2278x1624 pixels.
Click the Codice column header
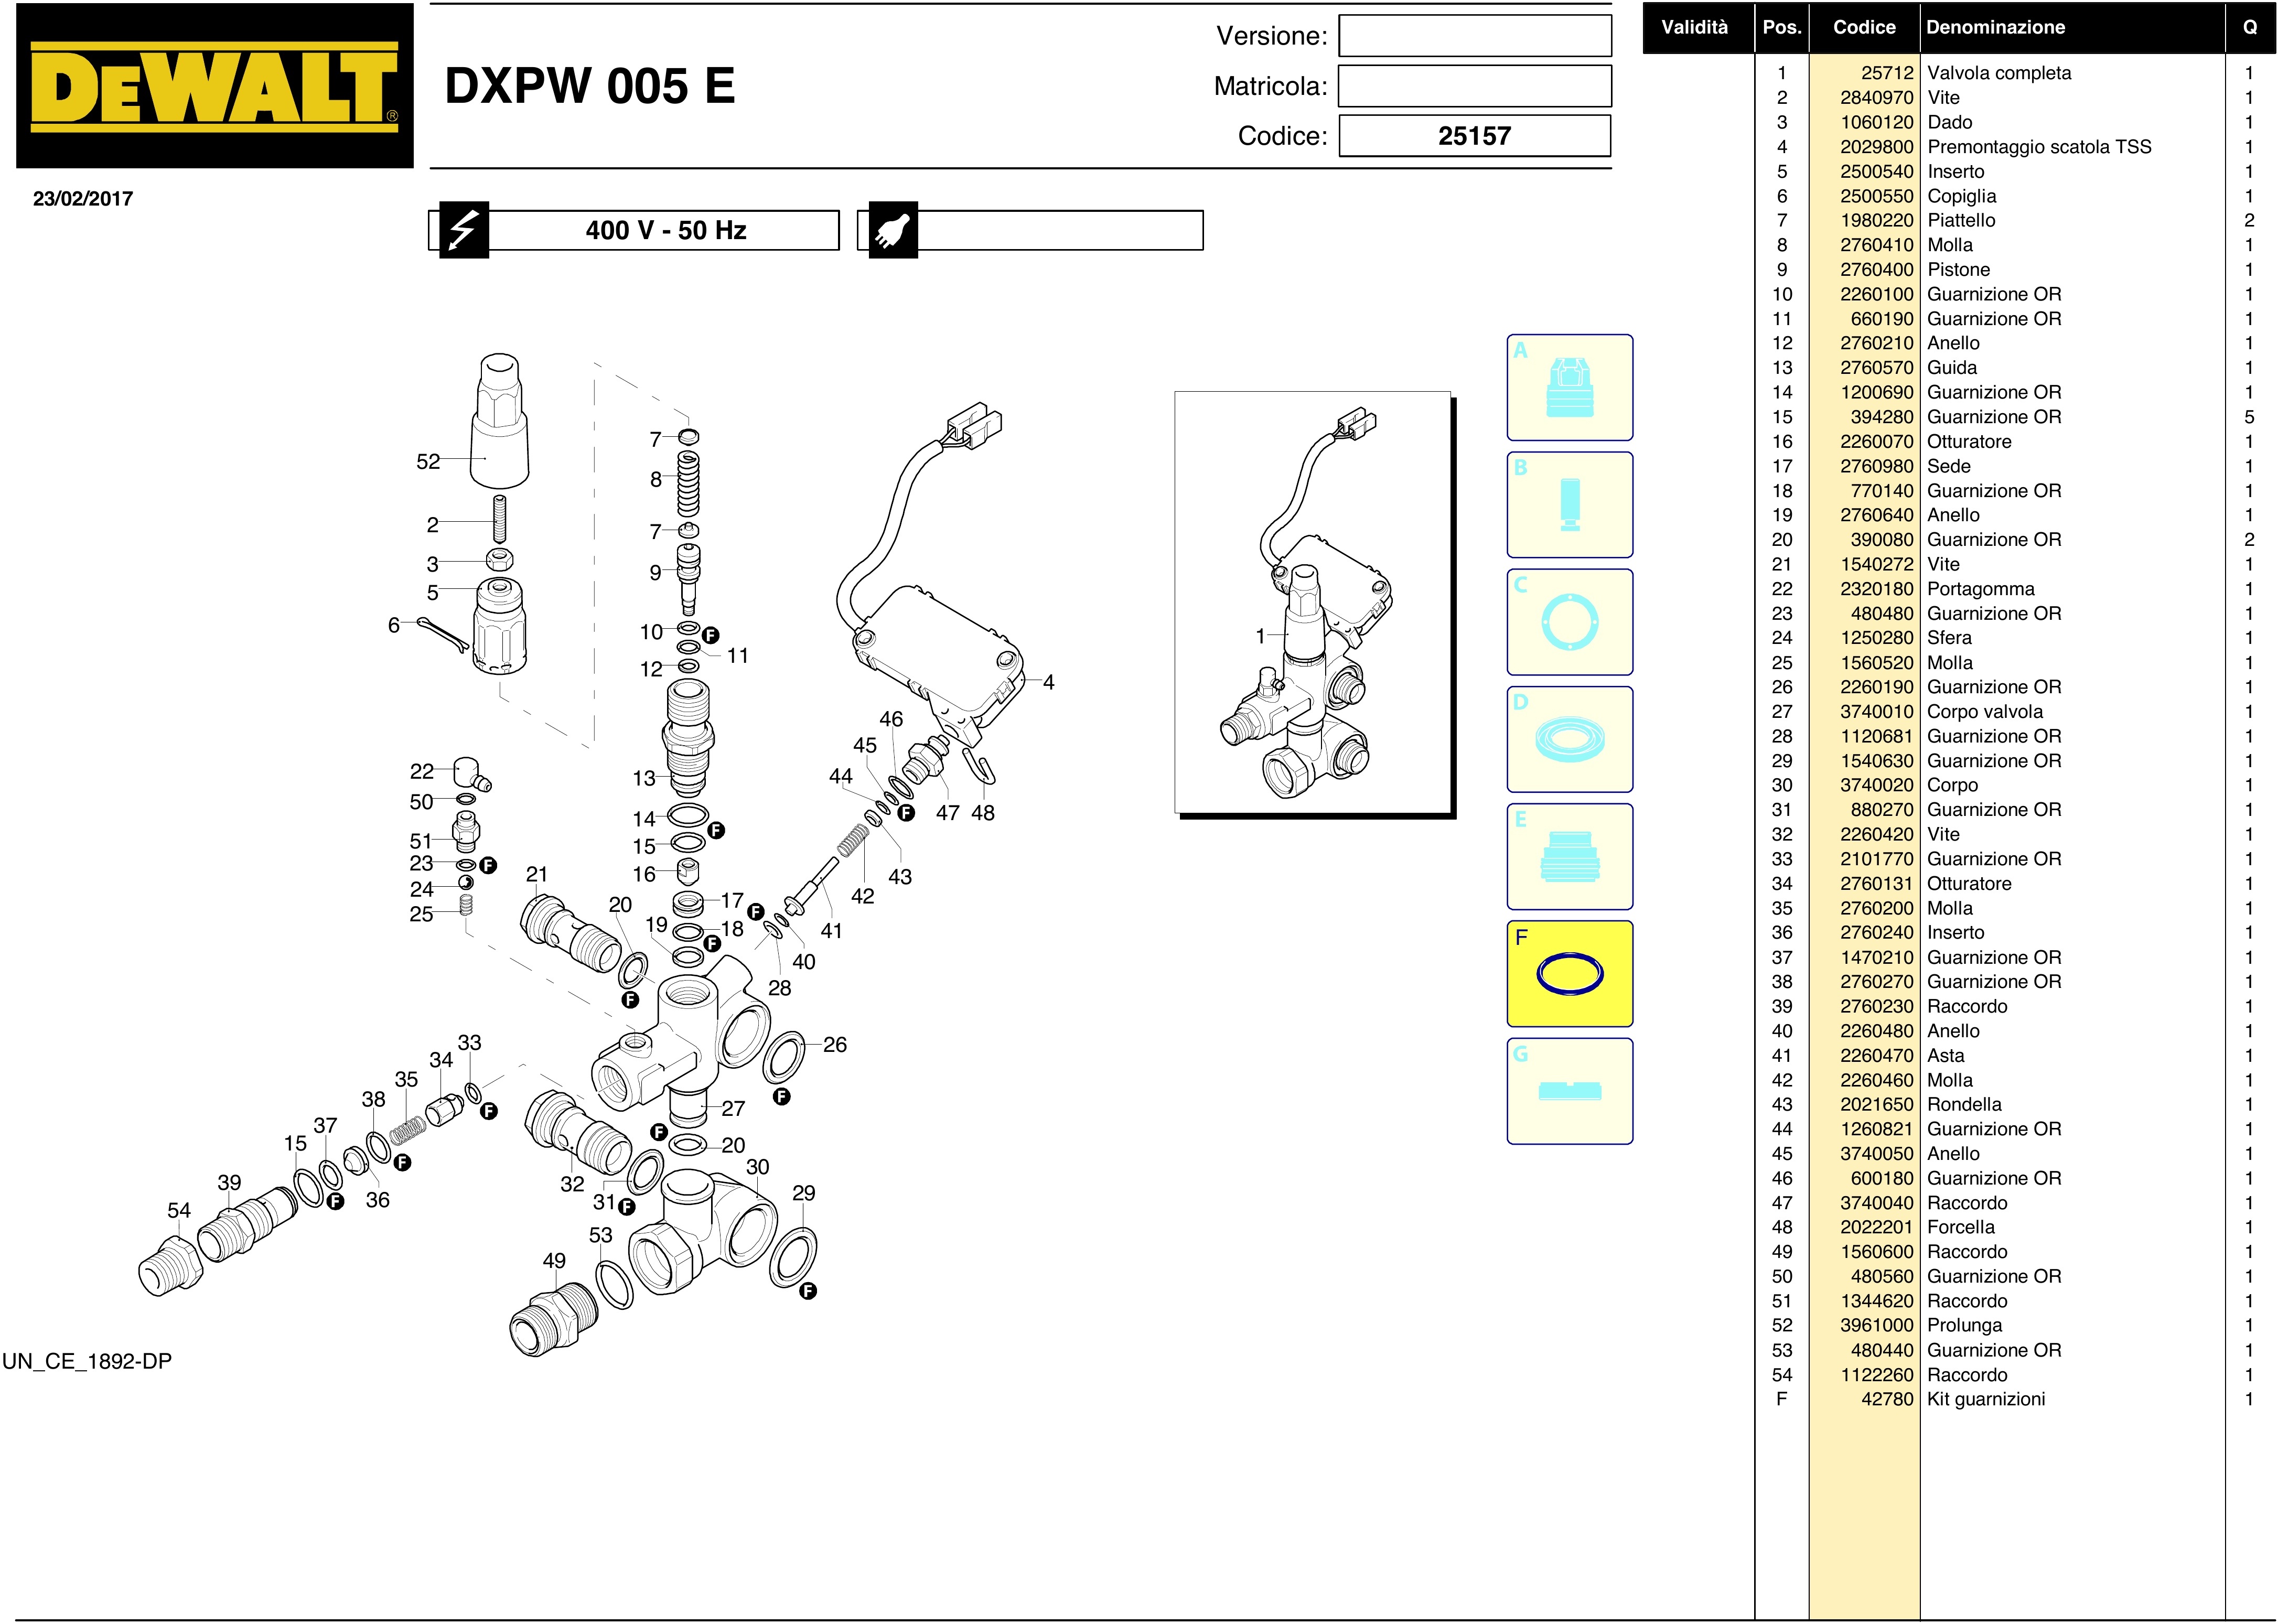tap(1863, 28)
